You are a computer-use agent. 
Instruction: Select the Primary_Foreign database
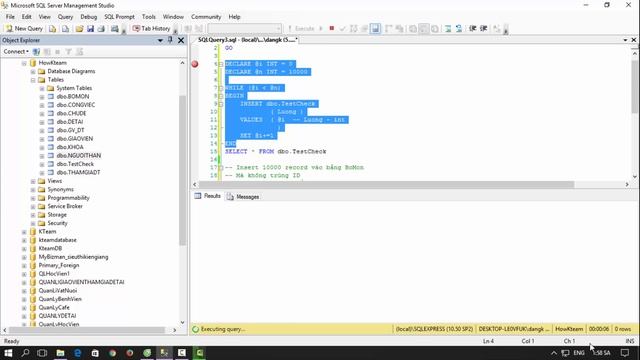[x=59, y=265]
